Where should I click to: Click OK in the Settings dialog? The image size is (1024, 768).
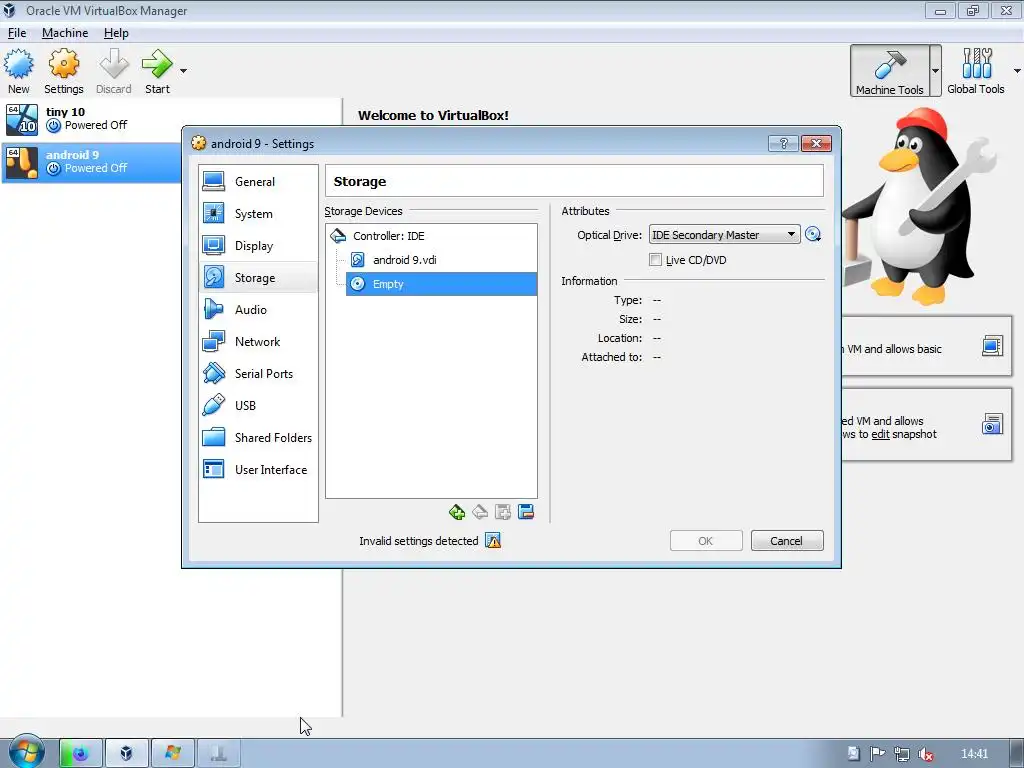(x=706, y=541)
